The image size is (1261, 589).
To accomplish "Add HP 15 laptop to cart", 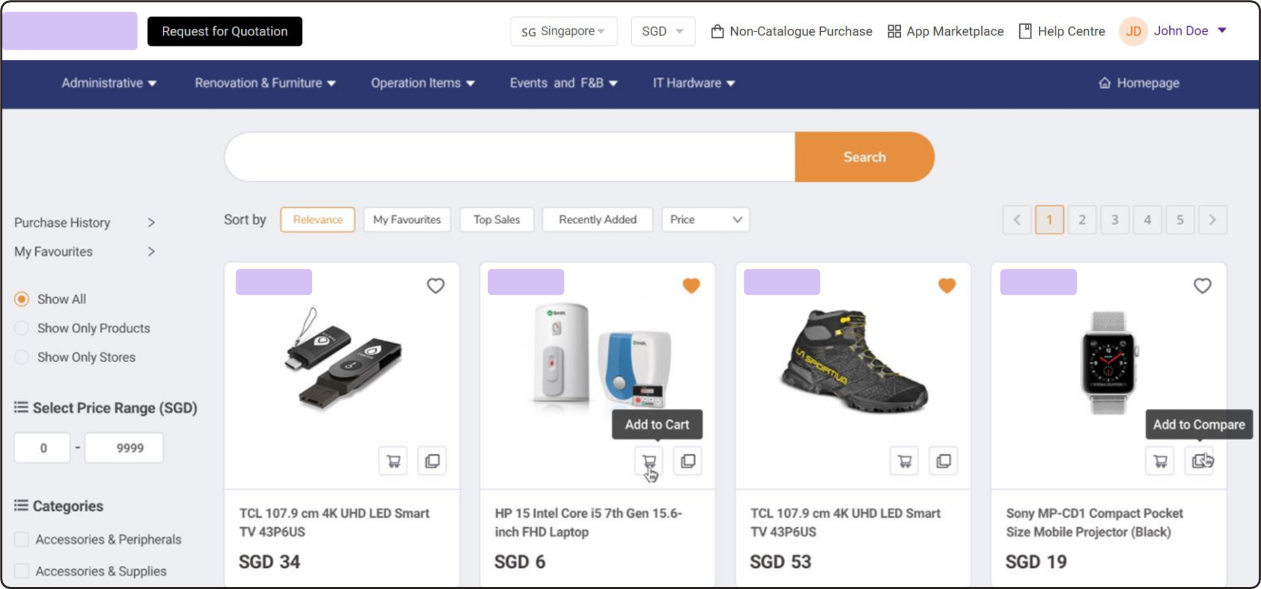I will click(649, 461).
